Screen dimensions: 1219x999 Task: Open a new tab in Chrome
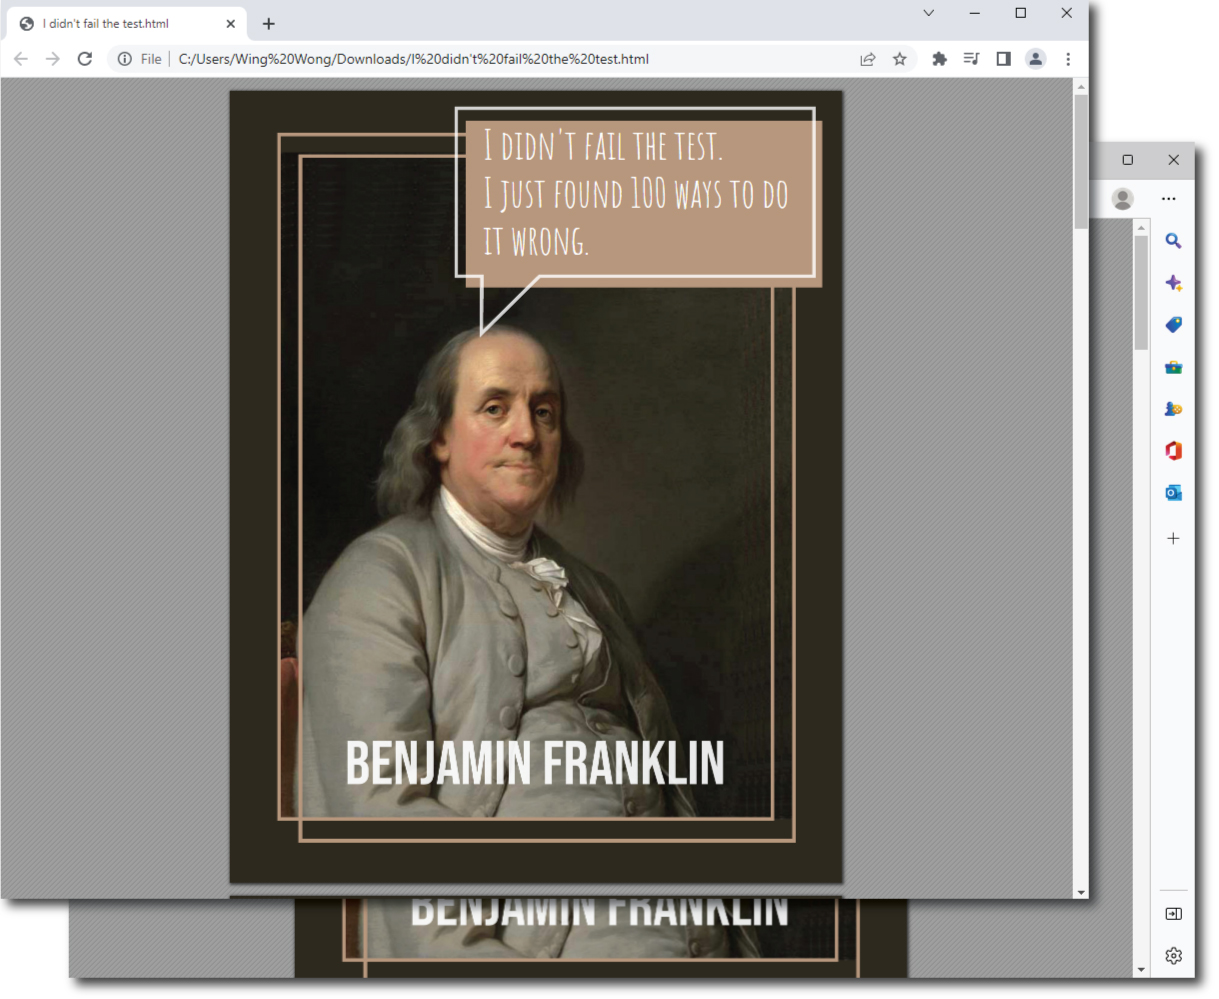[268, 24]
